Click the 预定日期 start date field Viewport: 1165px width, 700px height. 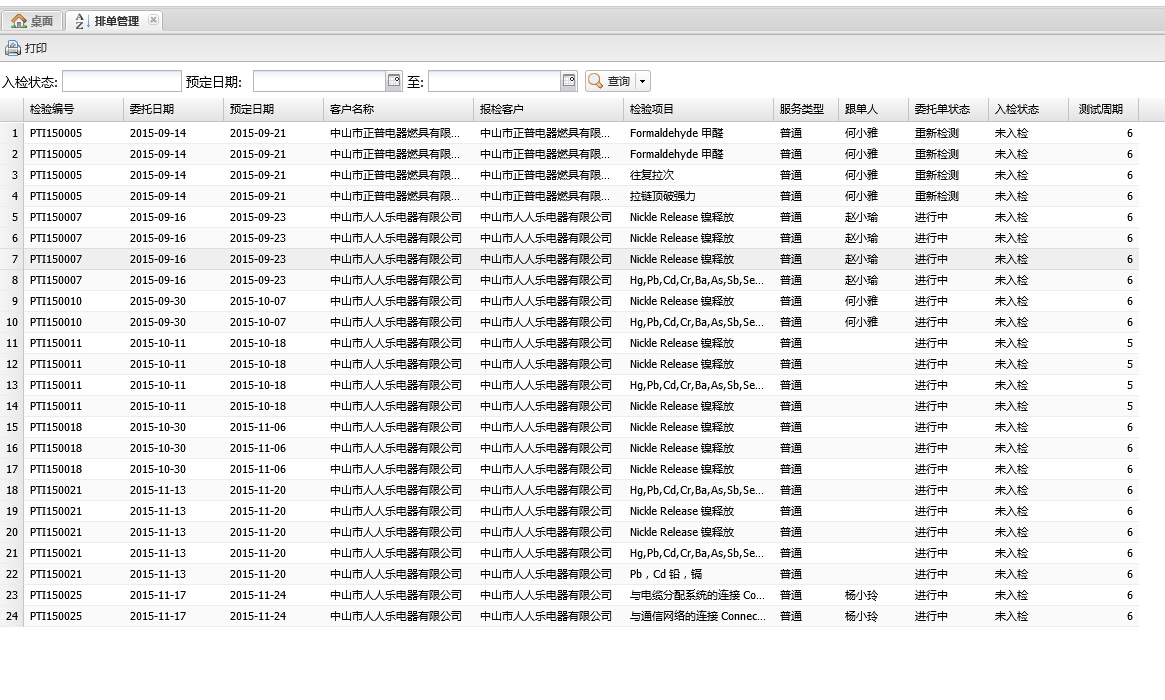click(x=319, y=81)
